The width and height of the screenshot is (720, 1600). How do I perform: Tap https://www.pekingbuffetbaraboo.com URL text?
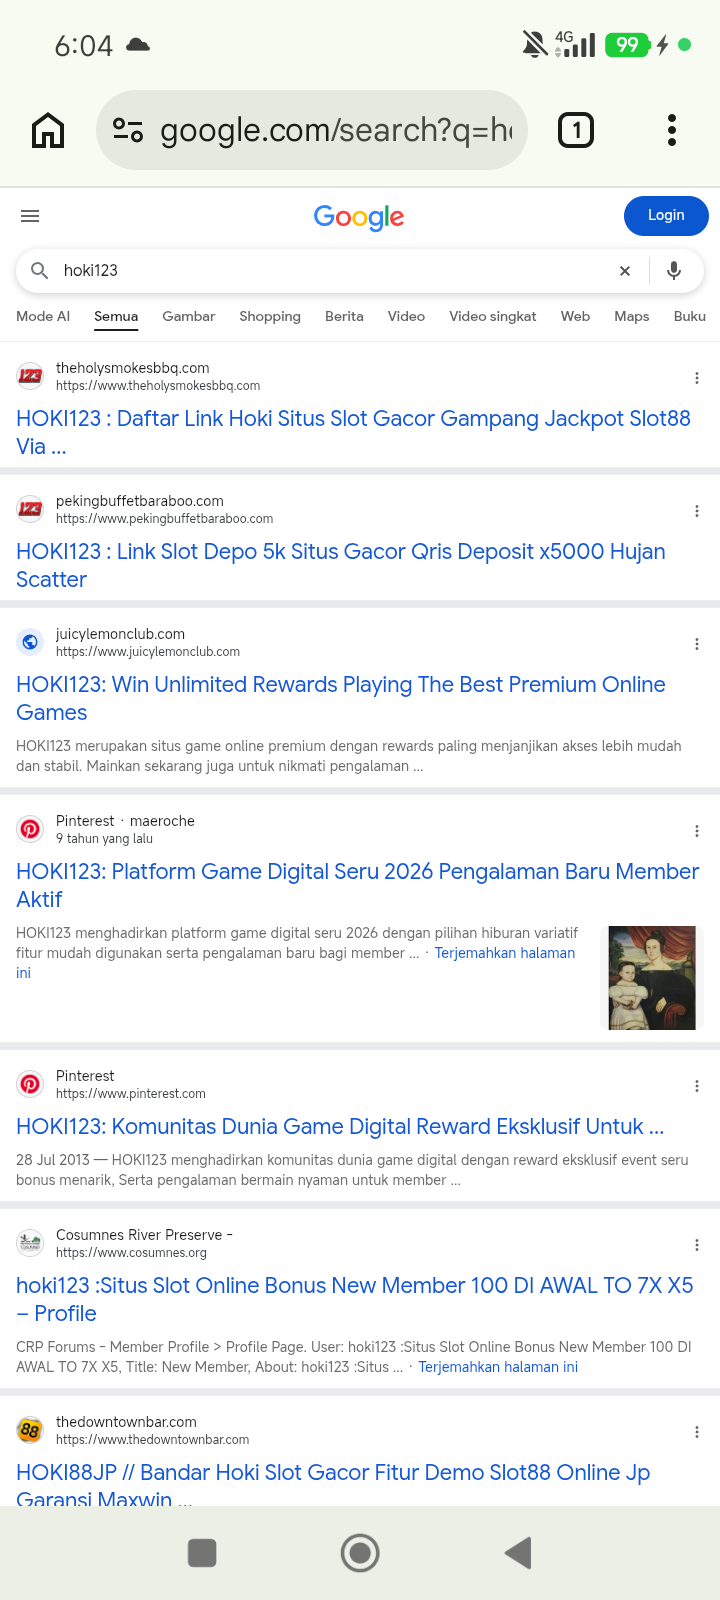[x=165, y=519]
